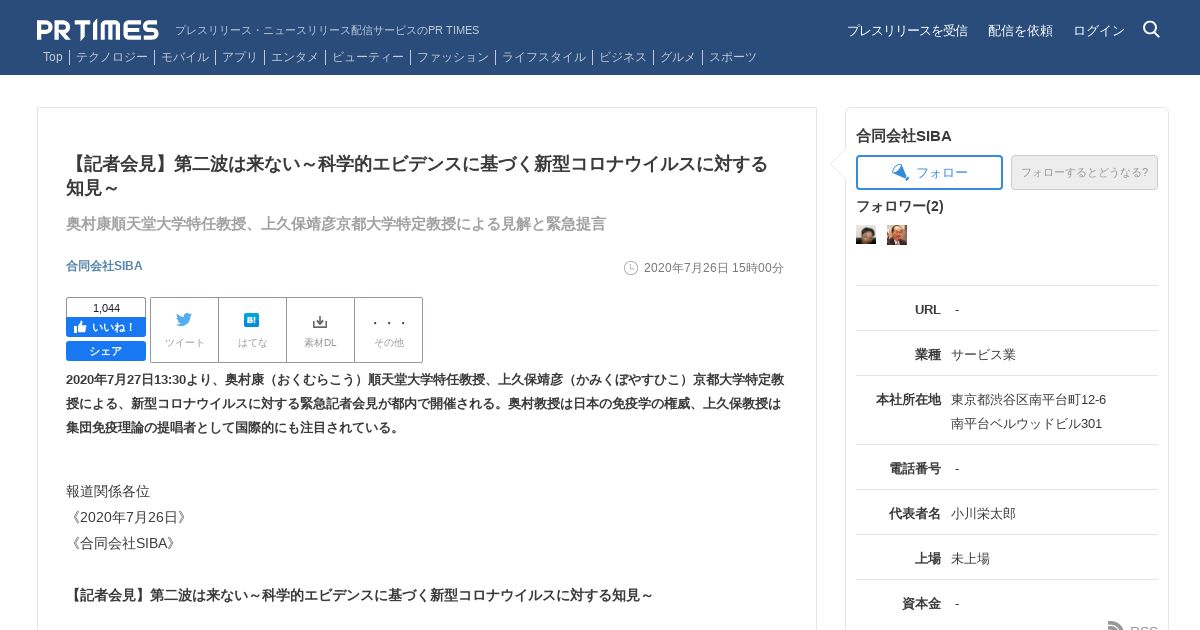Open the アプリ category

(x=240, y=57)
